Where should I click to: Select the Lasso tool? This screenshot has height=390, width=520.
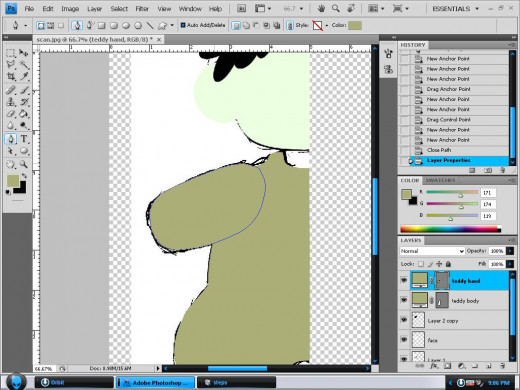[x=11, y=65]
